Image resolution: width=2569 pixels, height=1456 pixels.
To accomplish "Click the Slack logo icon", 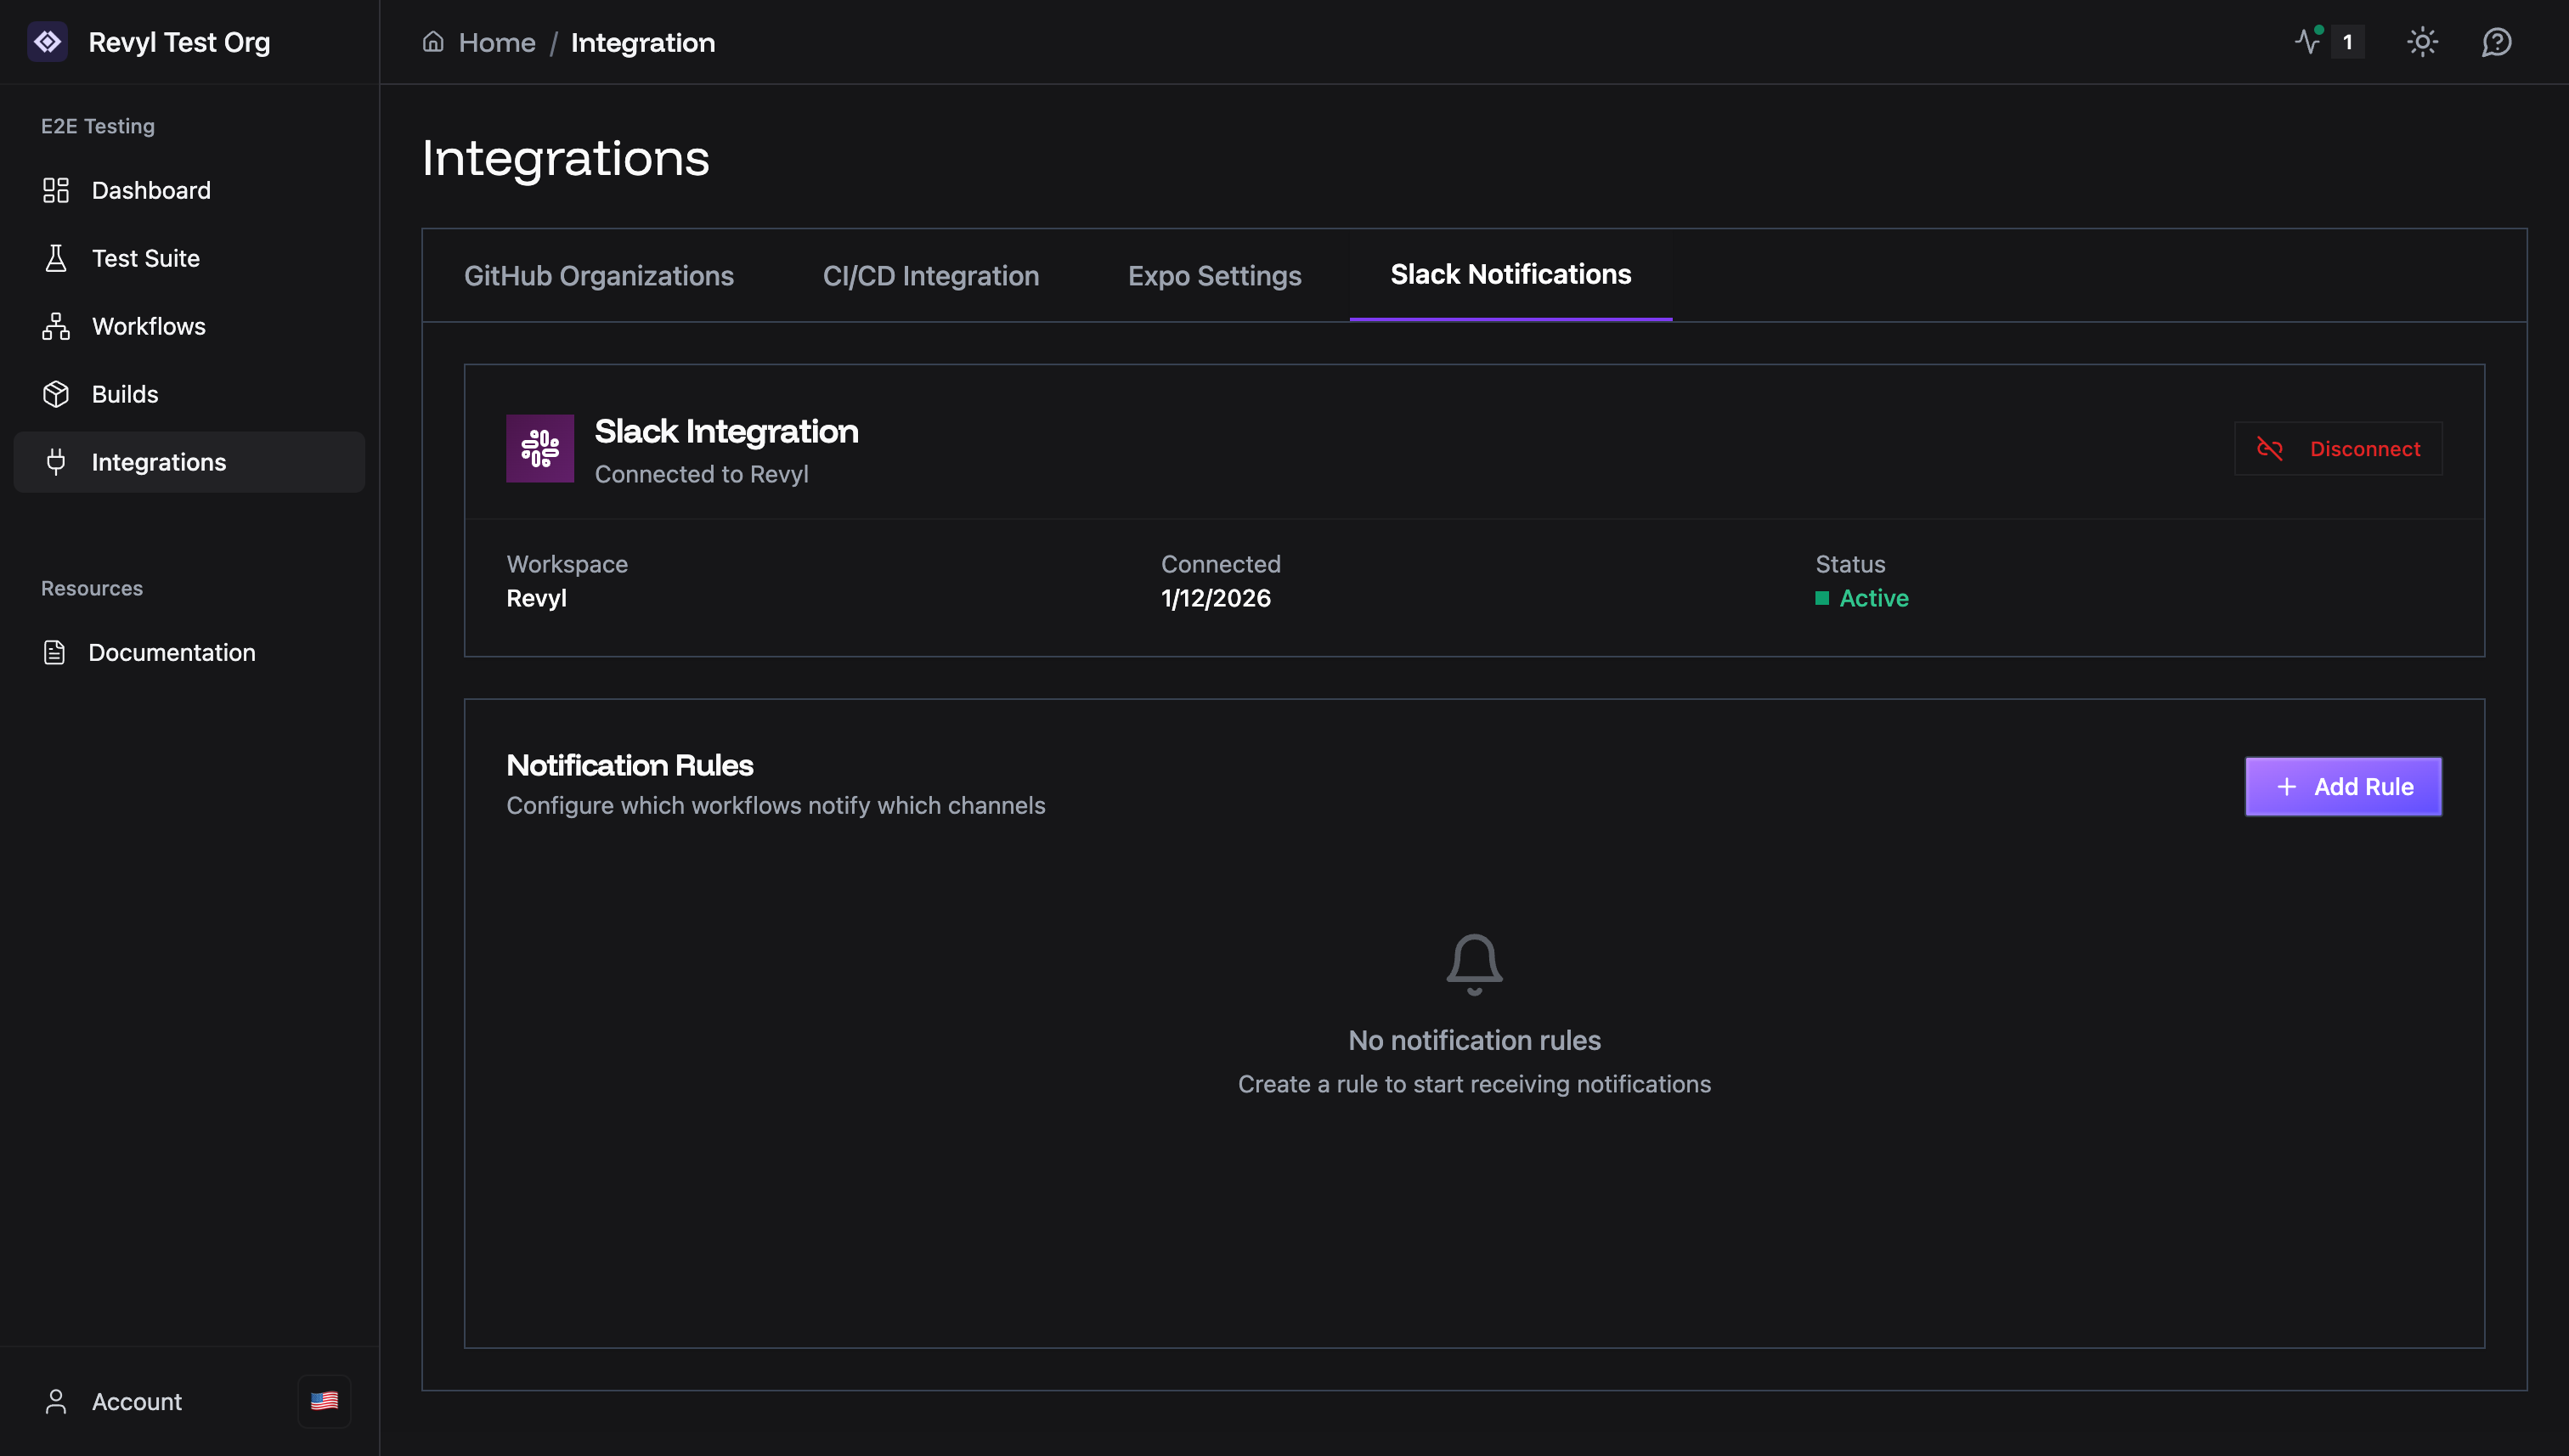I will (x=540, y=448).
